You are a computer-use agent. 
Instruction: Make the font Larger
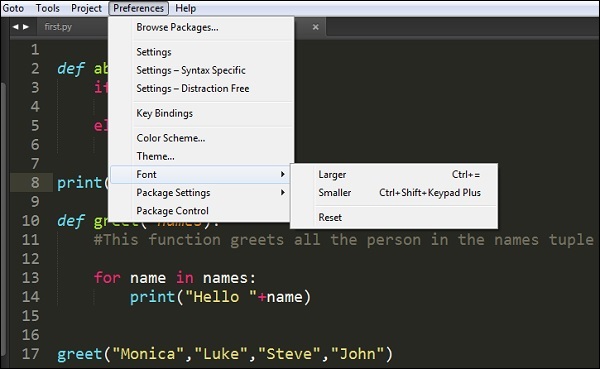(394, 175)
